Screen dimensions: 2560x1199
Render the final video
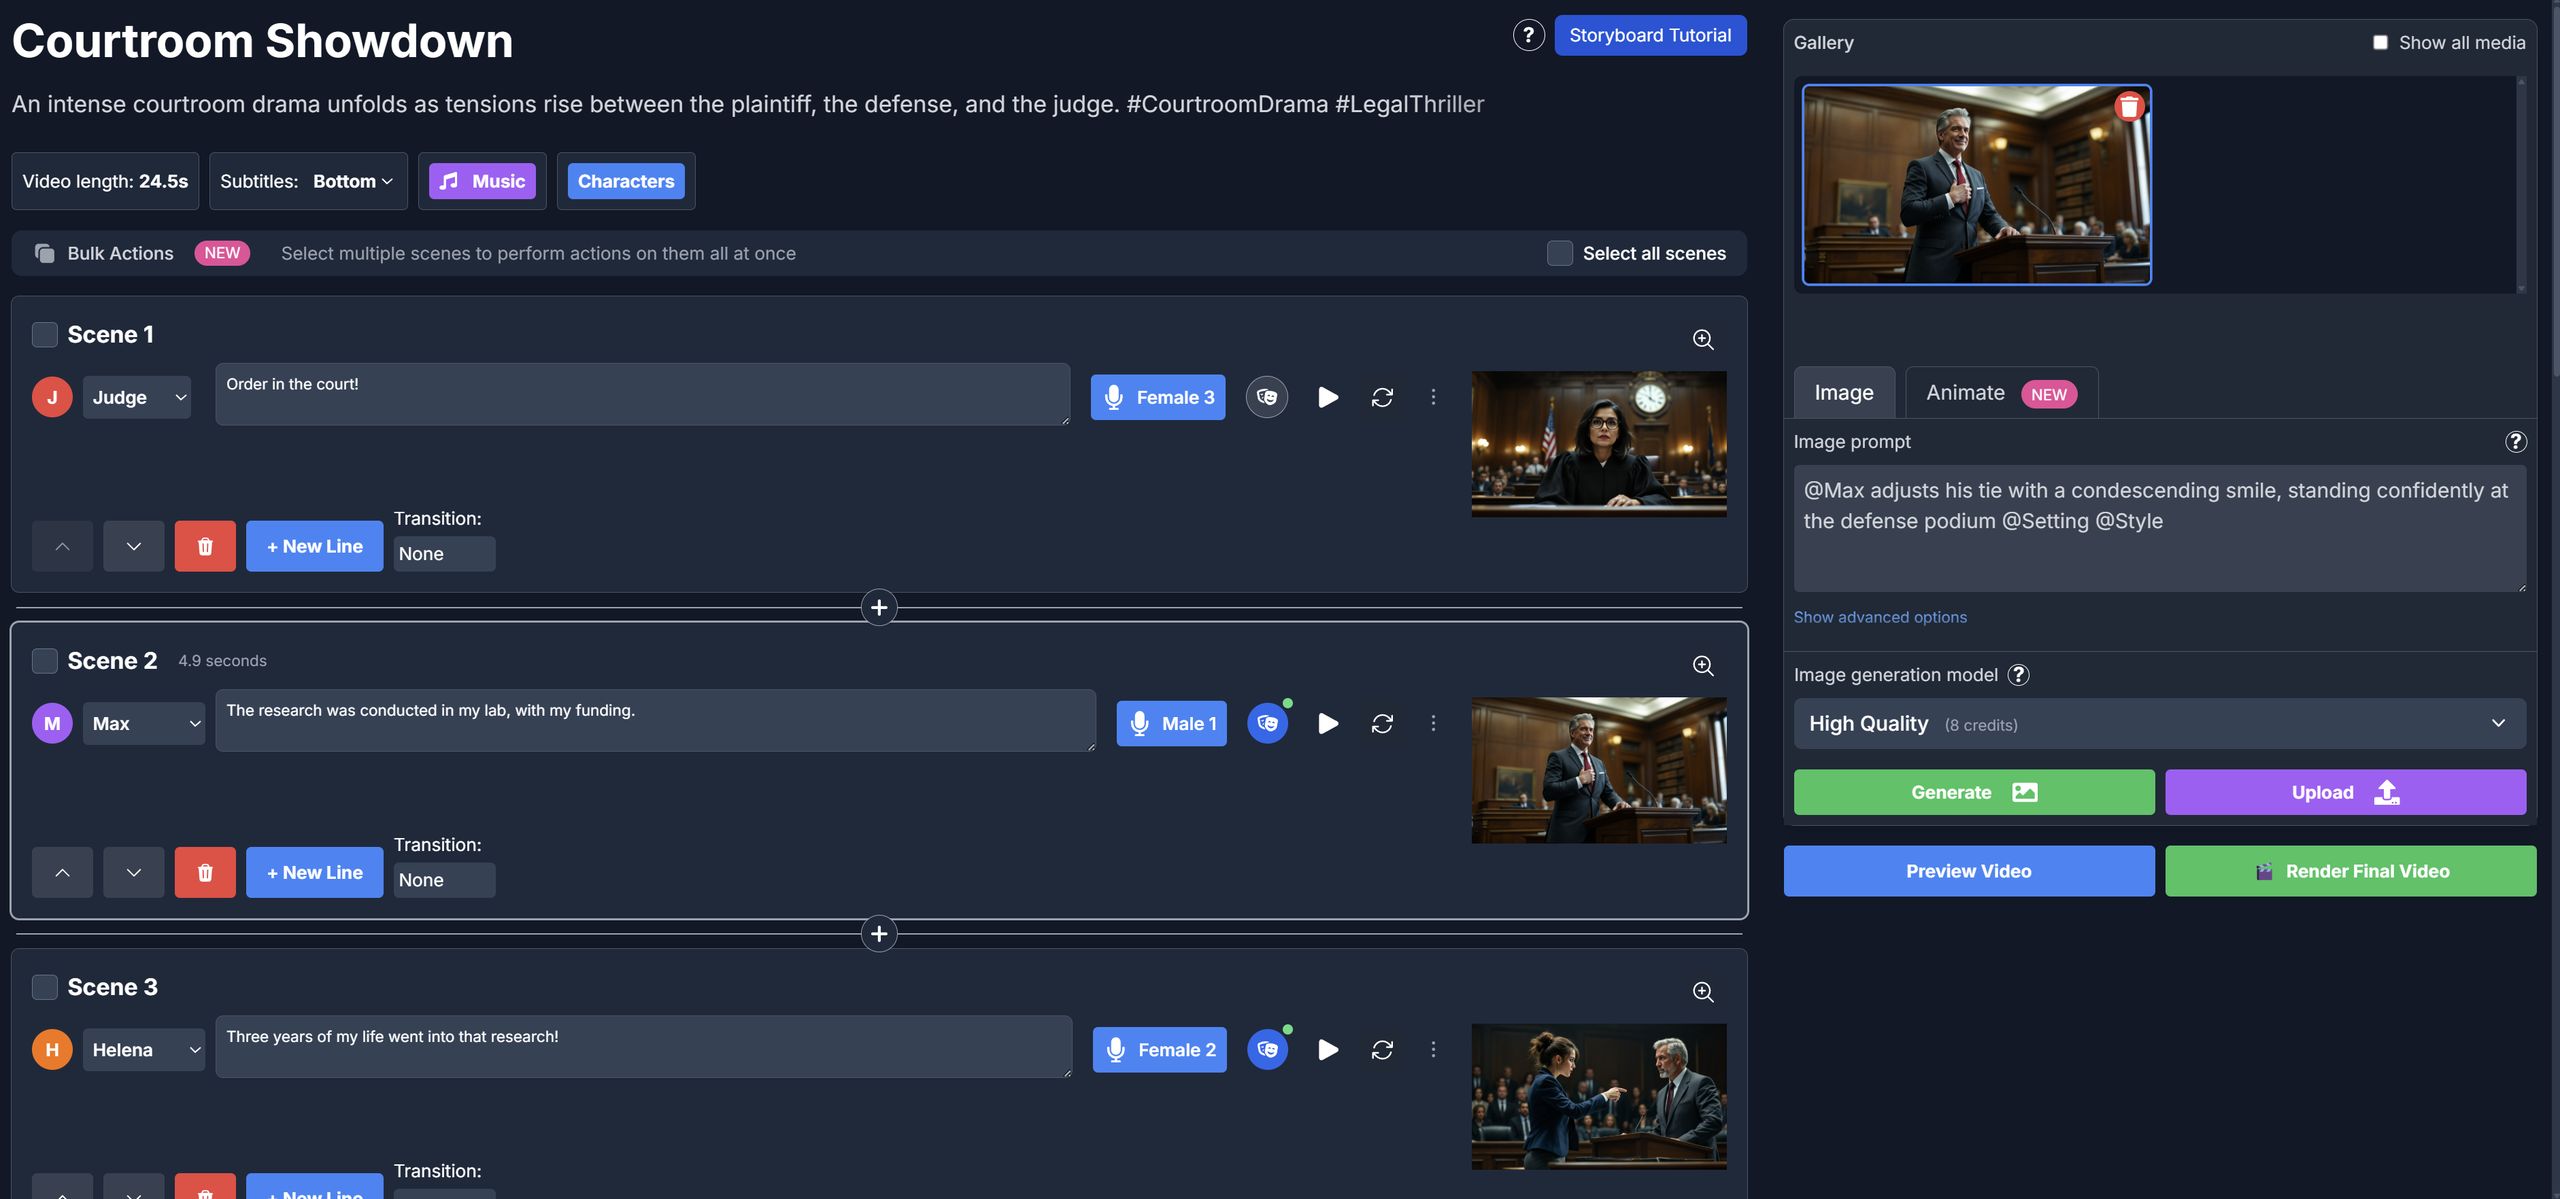[2350, 870]
